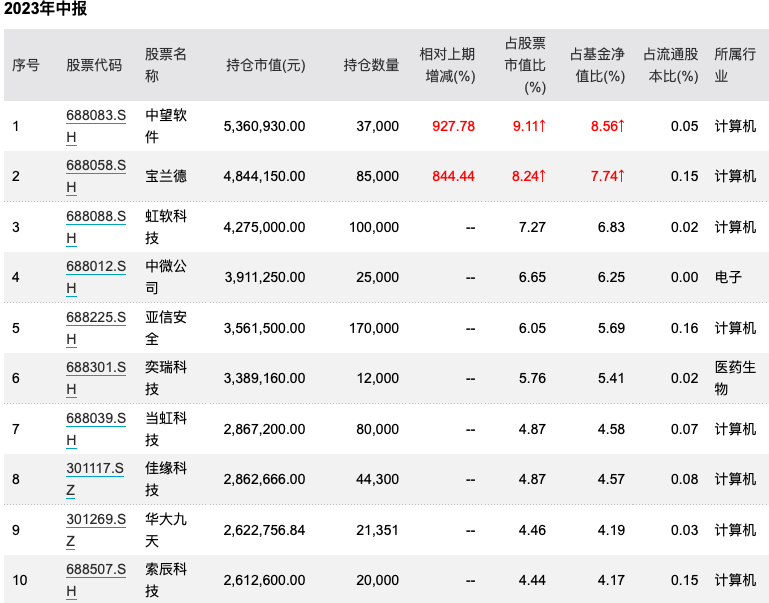Click holding quantity 100,000

click(374, 227)
